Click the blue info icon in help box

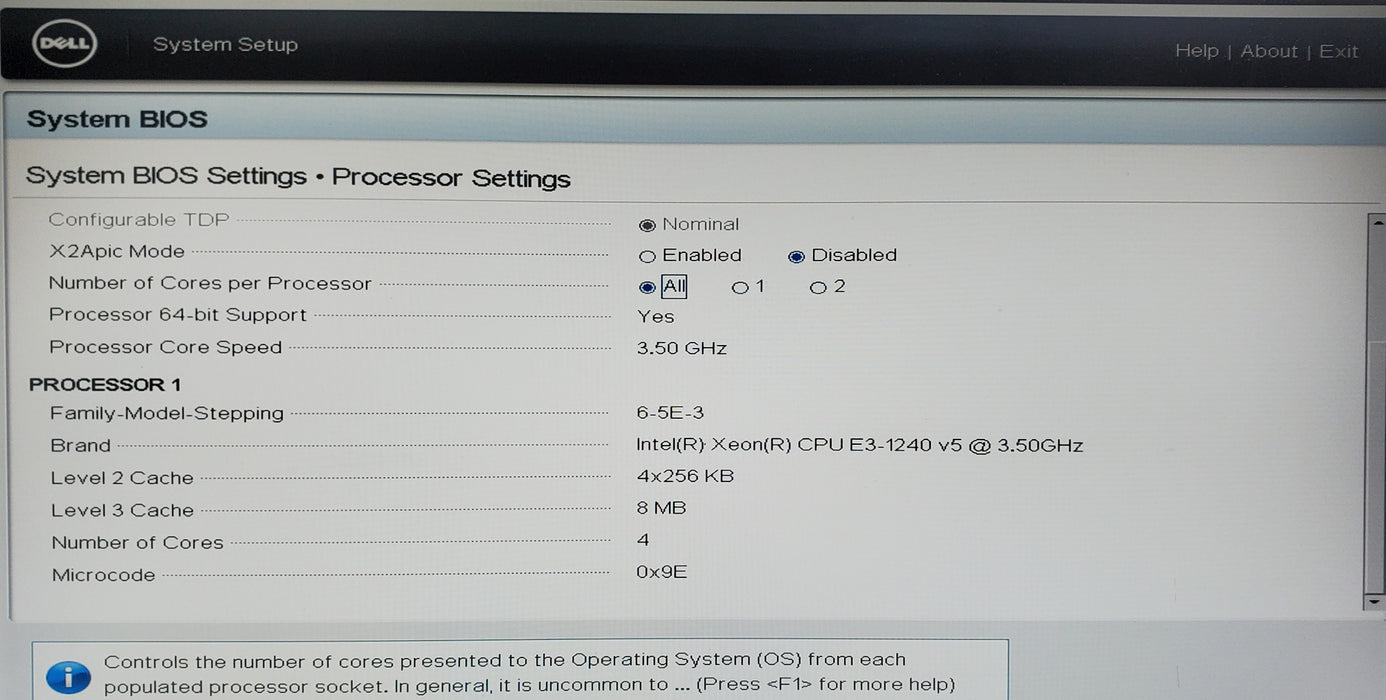click(x=68, y=677)
